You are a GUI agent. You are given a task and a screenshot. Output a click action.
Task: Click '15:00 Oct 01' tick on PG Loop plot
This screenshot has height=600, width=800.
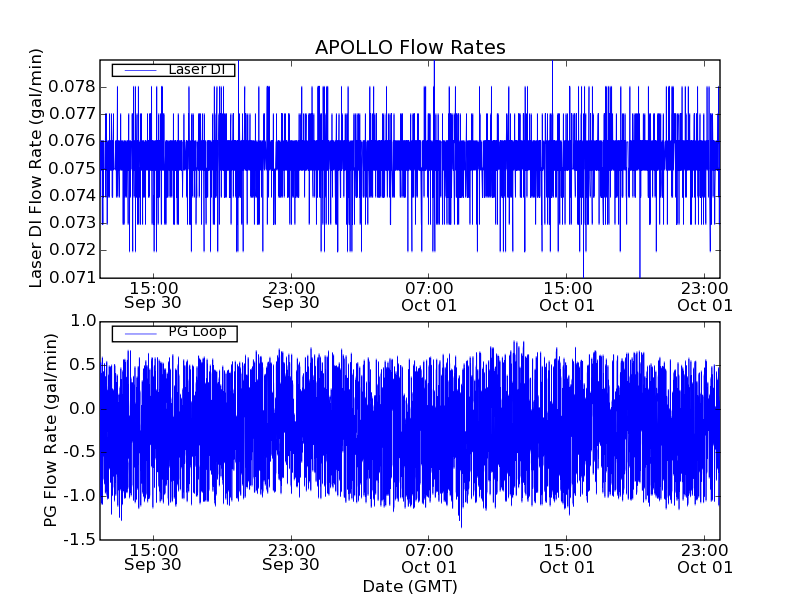tap(567, 559)
